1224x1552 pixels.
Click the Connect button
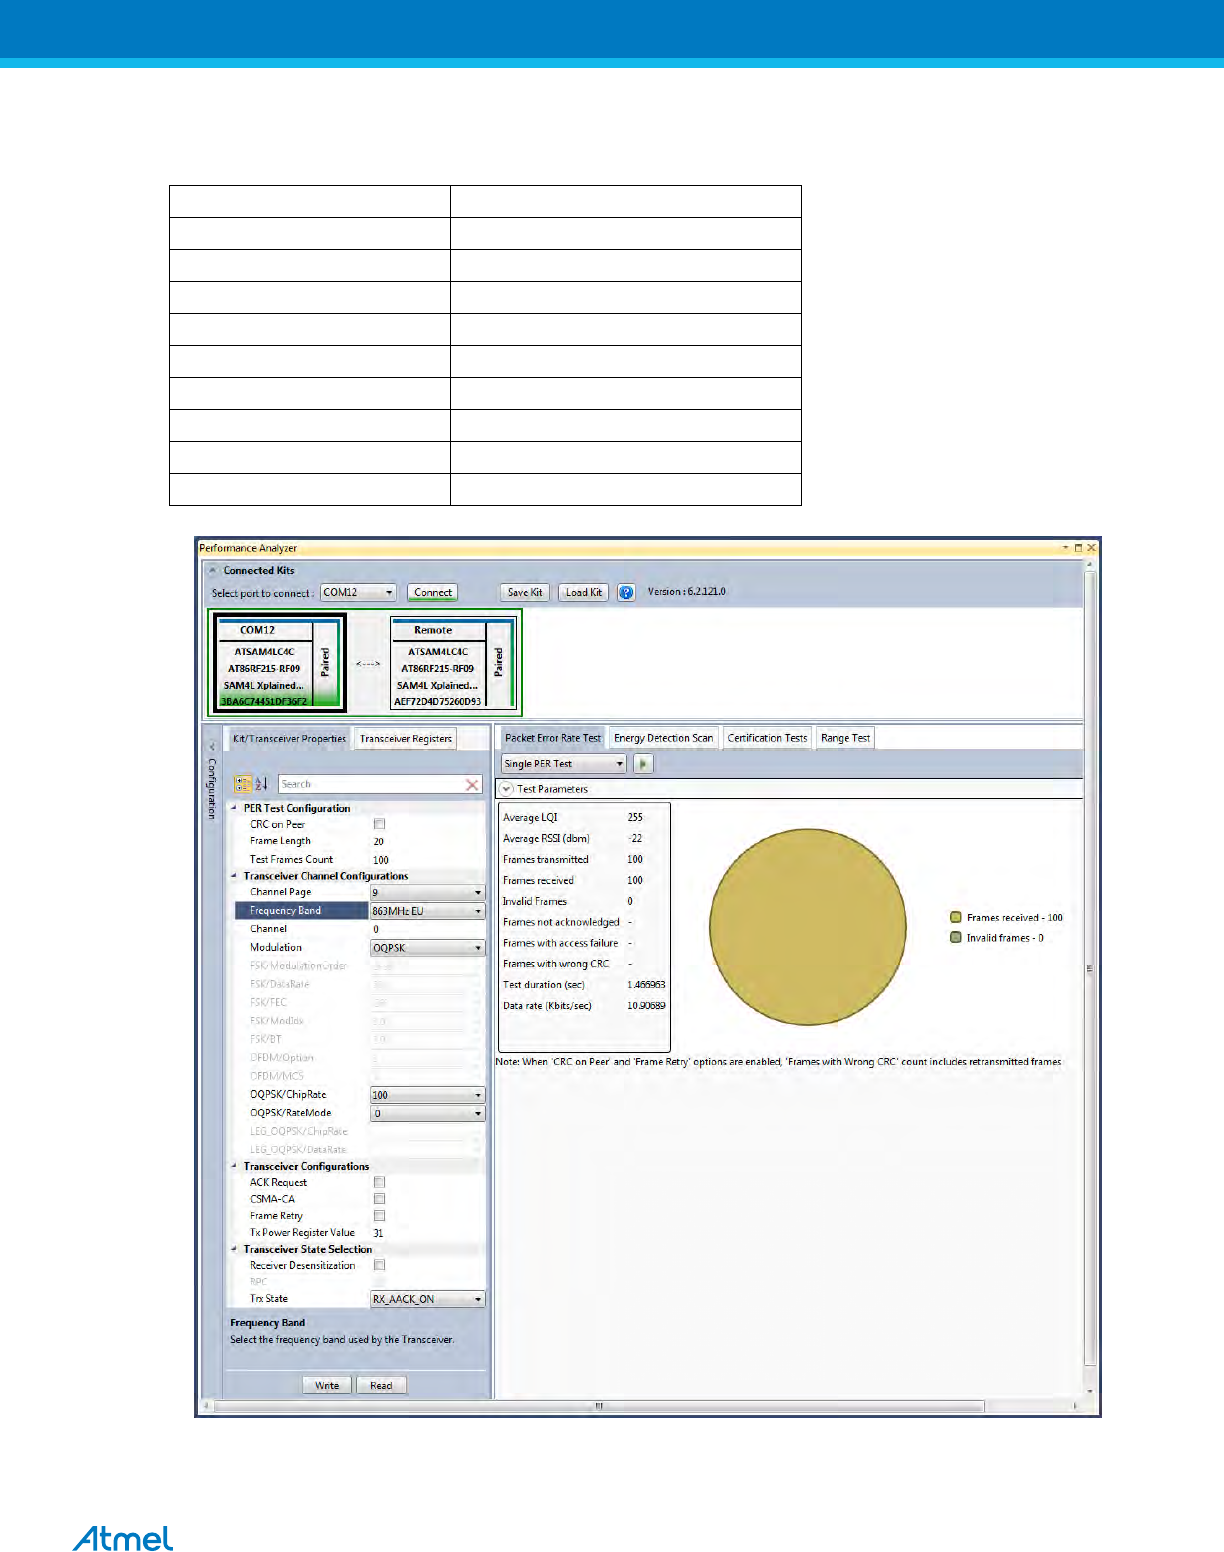click(x=433, y=592)
